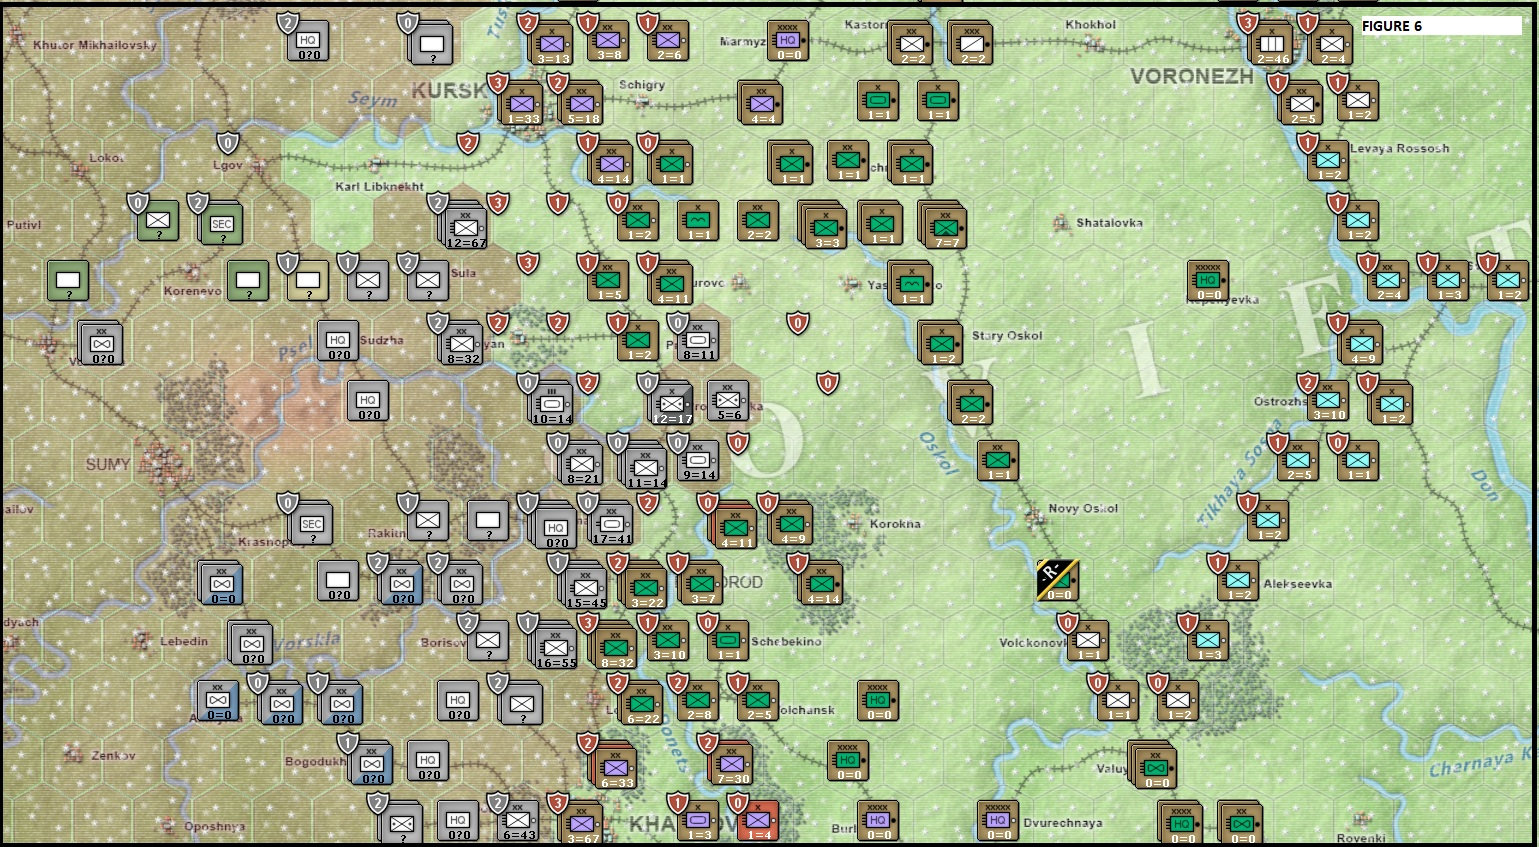Select the gray unit stack labeled 12=17
The width and height of the screenshot is (1539, 847).
click(x=672, y=404)
